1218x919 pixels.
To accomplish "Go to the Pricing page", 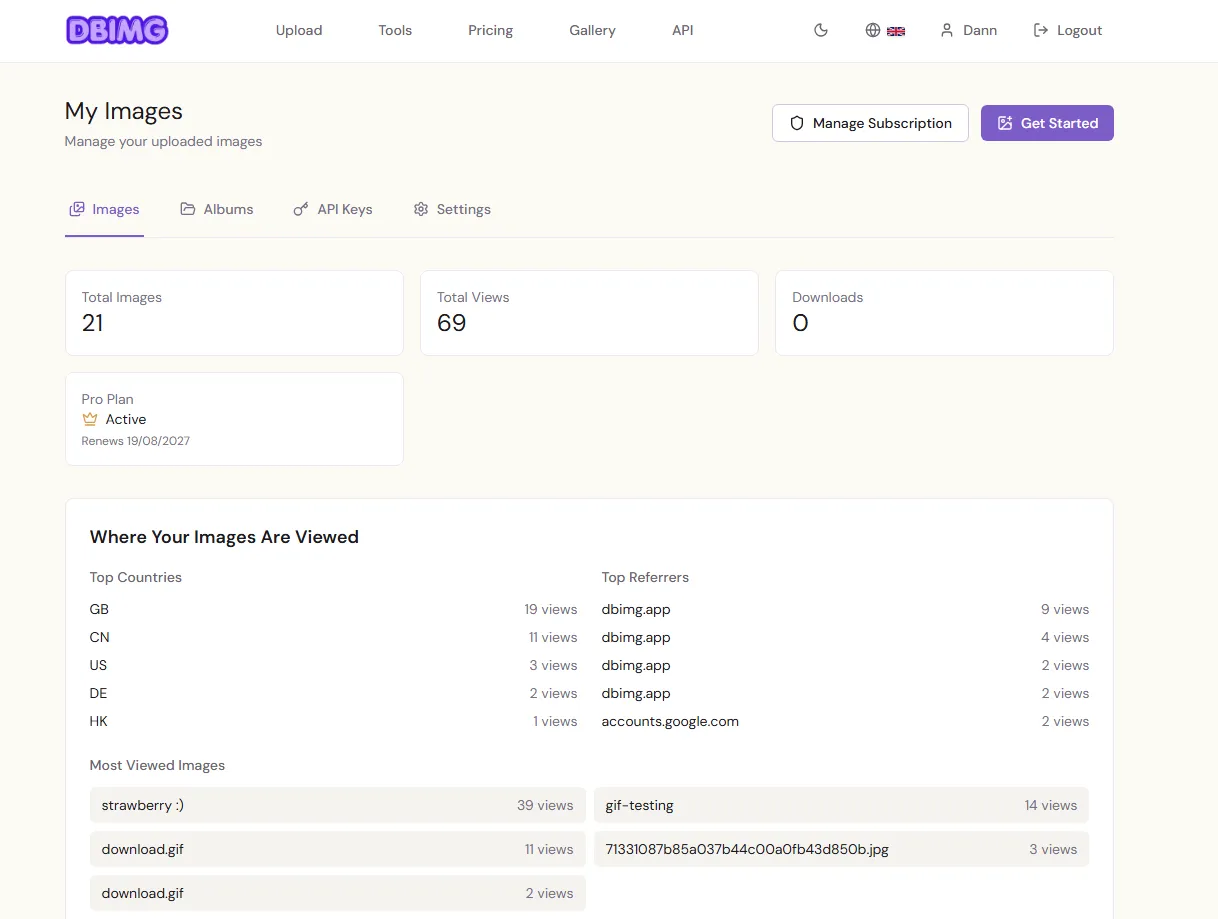I will point(490,30).
